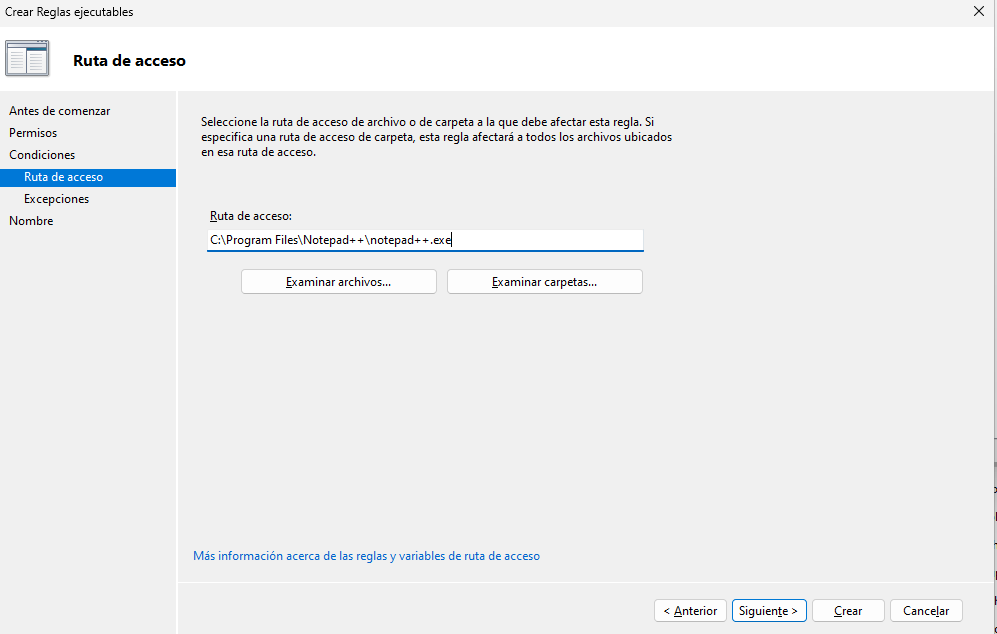Go back with the < Anterior button
Viewport: 997px width, 634px height.
tap(690, 611)
